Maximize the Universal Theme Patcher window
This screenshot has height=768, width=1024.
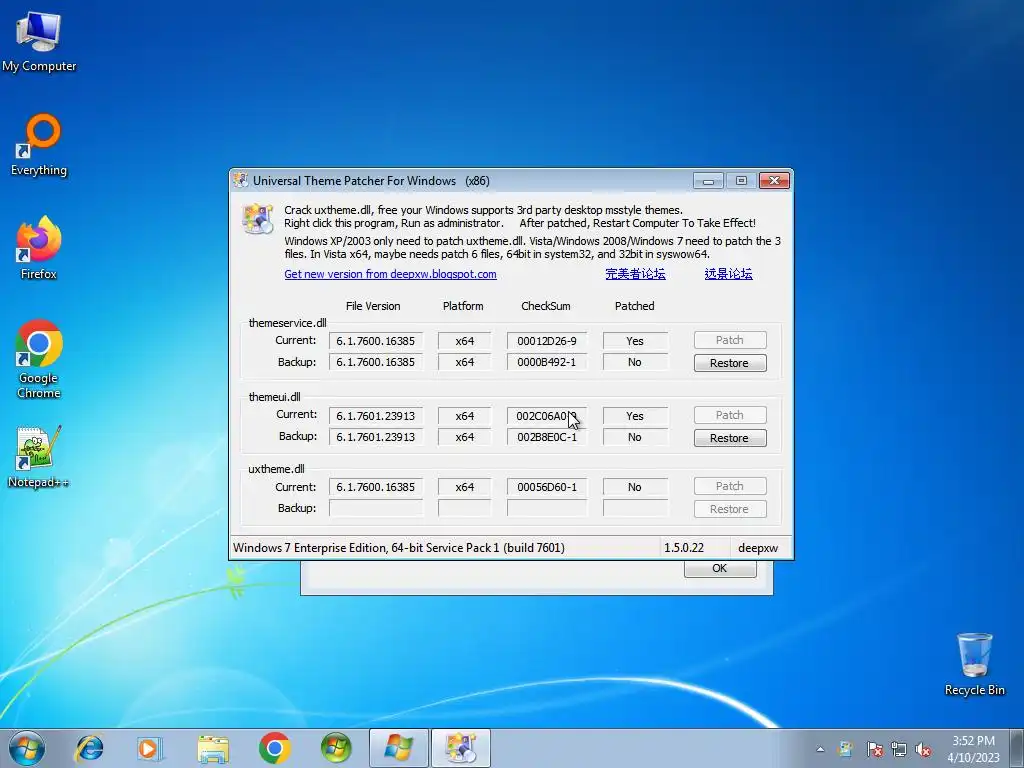(741, 181)
